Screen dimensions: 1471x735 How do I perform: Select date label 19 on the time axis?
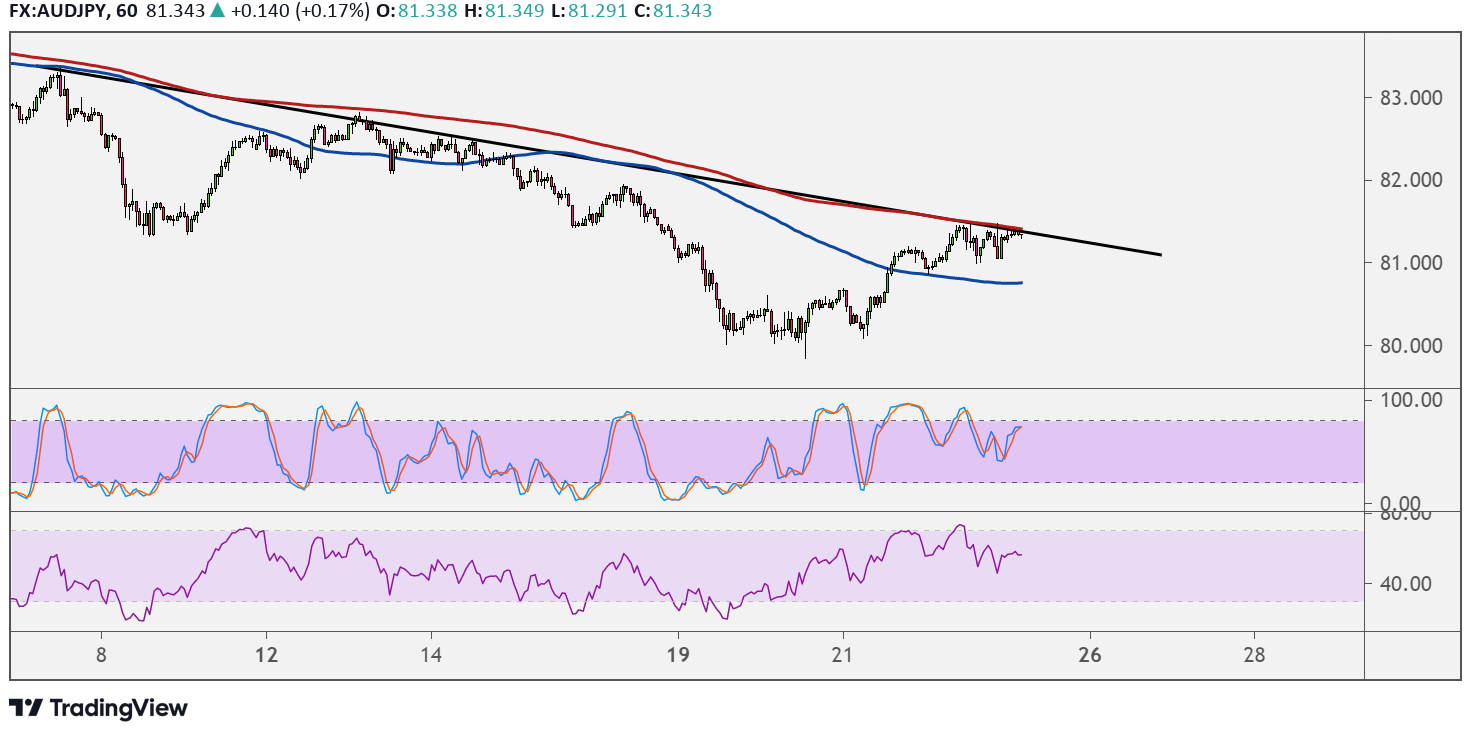pyautogui.click(x=678, y=655)
